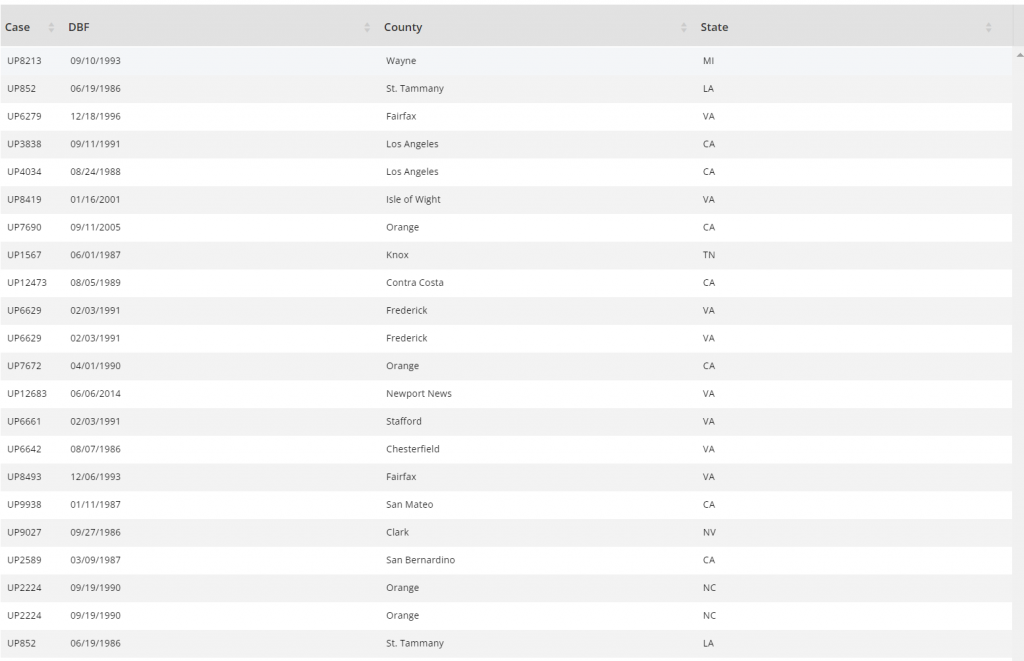Click the Isle of Wight county cell

[x=413, y=200]
